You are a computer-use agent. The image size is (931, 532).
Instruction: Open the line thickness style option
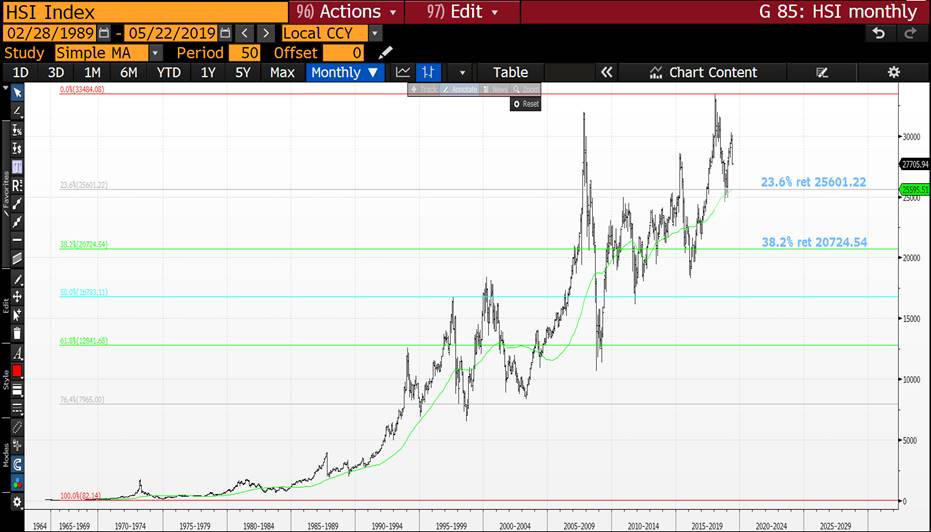click(17, 390)
